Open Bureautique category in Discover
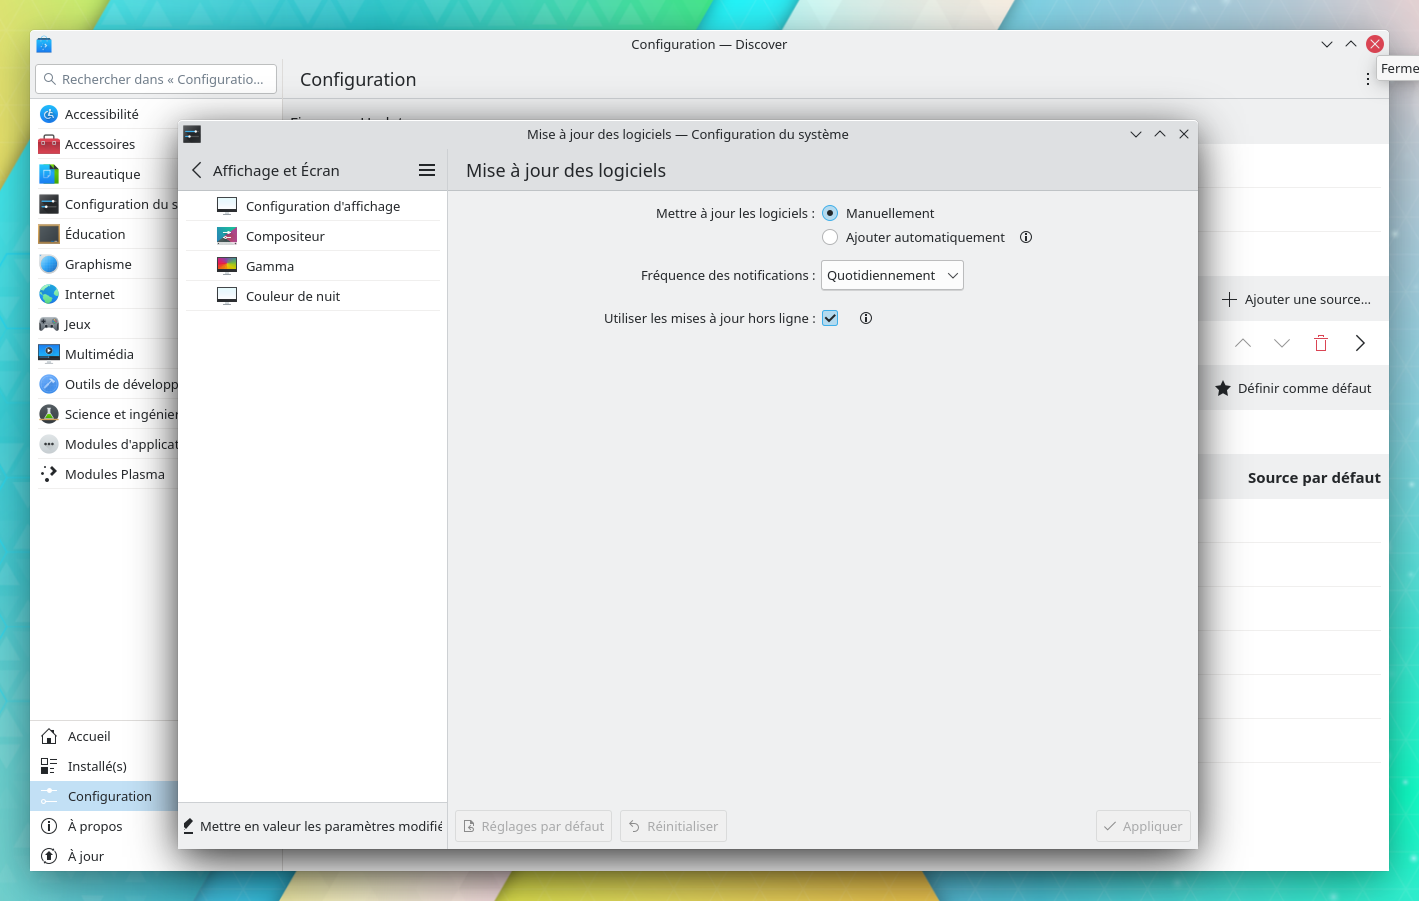This screenshot has height=901, width=1419. coord(106,174)
